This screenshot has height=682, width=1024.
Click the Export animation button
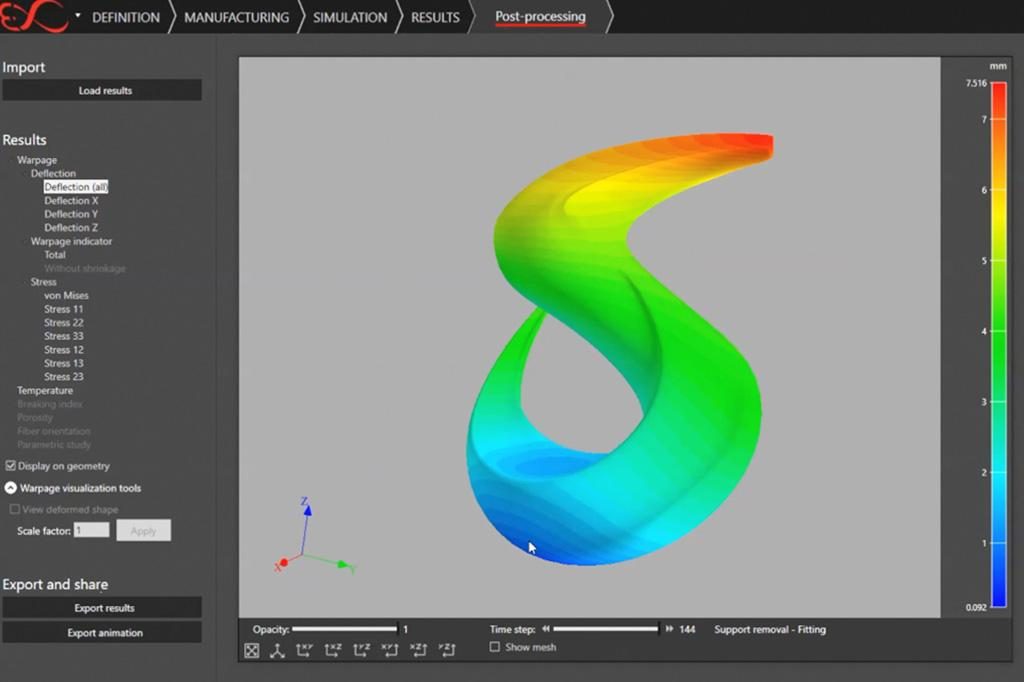(x=102, y=632)
